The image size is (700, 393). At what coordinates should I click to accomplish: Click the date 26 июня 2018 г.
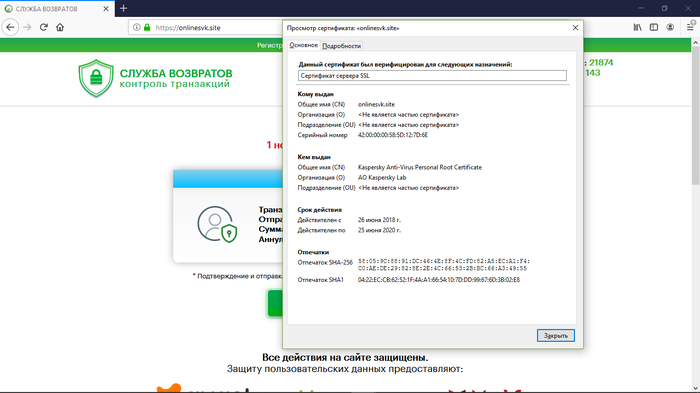[379, 220]
